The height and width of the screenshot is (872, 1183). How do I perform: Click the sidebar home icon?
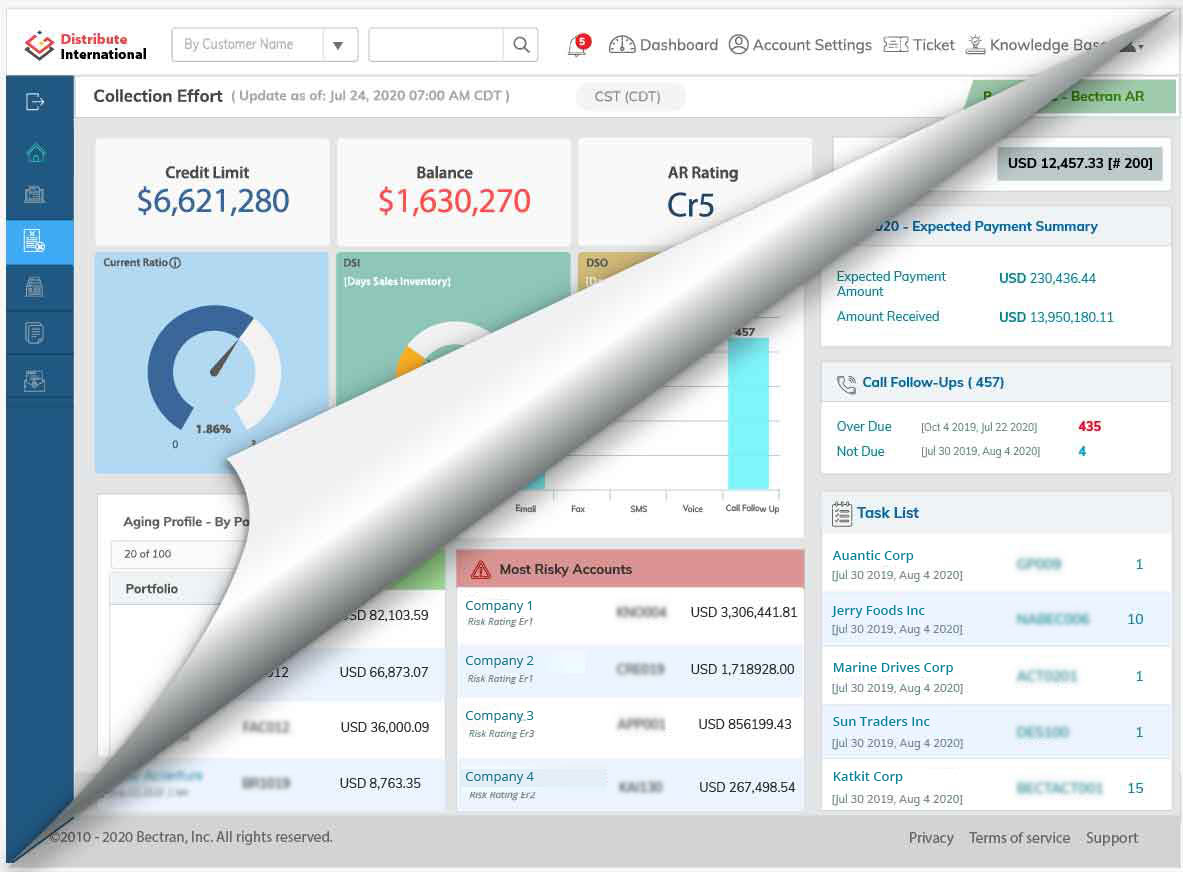click(x=35, y=153)
